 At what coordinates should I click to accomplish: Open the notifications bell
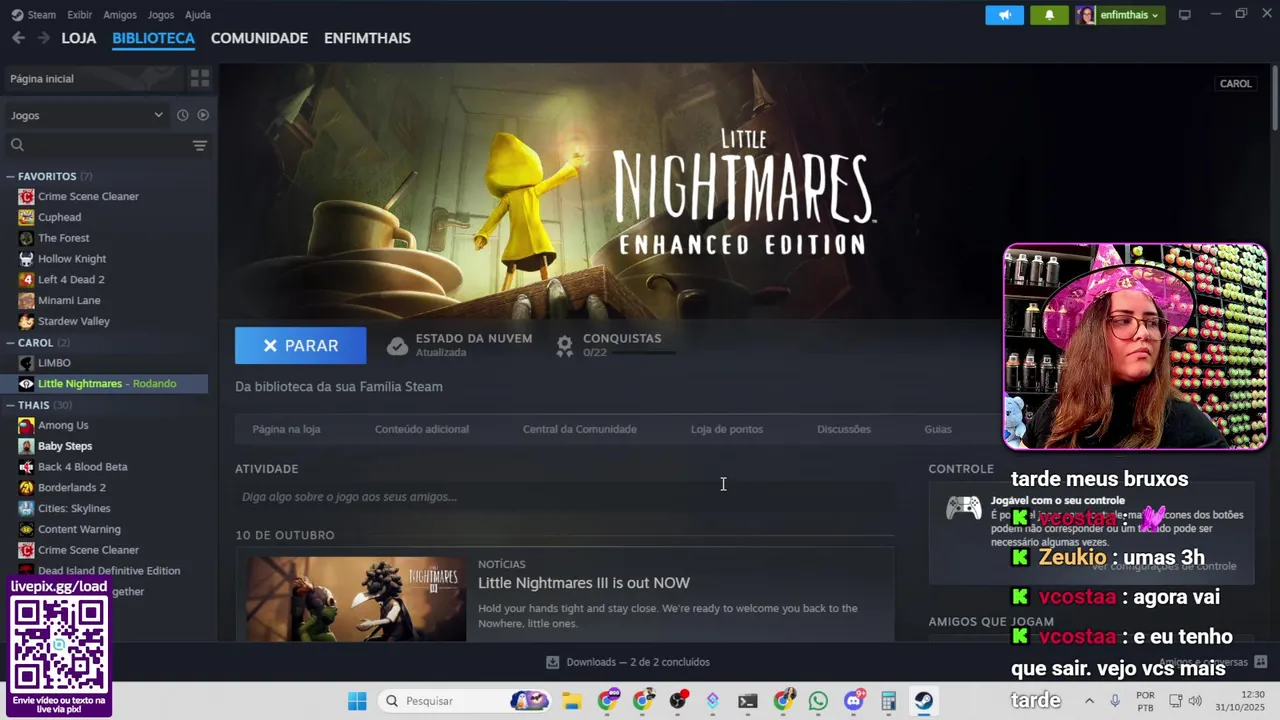pyautogui.click(x=1049, y=15)
